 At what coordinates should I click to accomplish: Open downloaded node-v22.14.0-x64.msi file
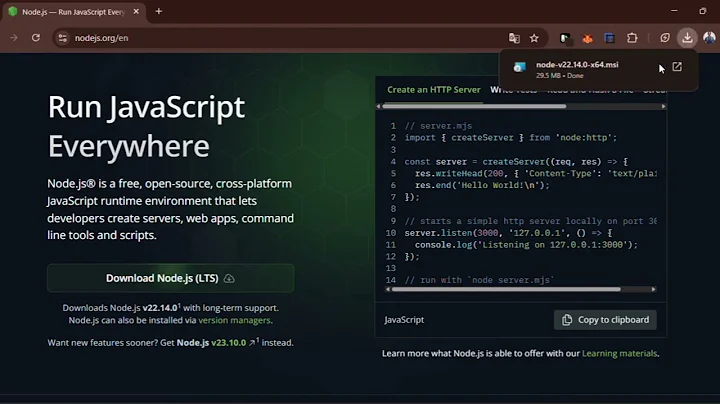577,65
